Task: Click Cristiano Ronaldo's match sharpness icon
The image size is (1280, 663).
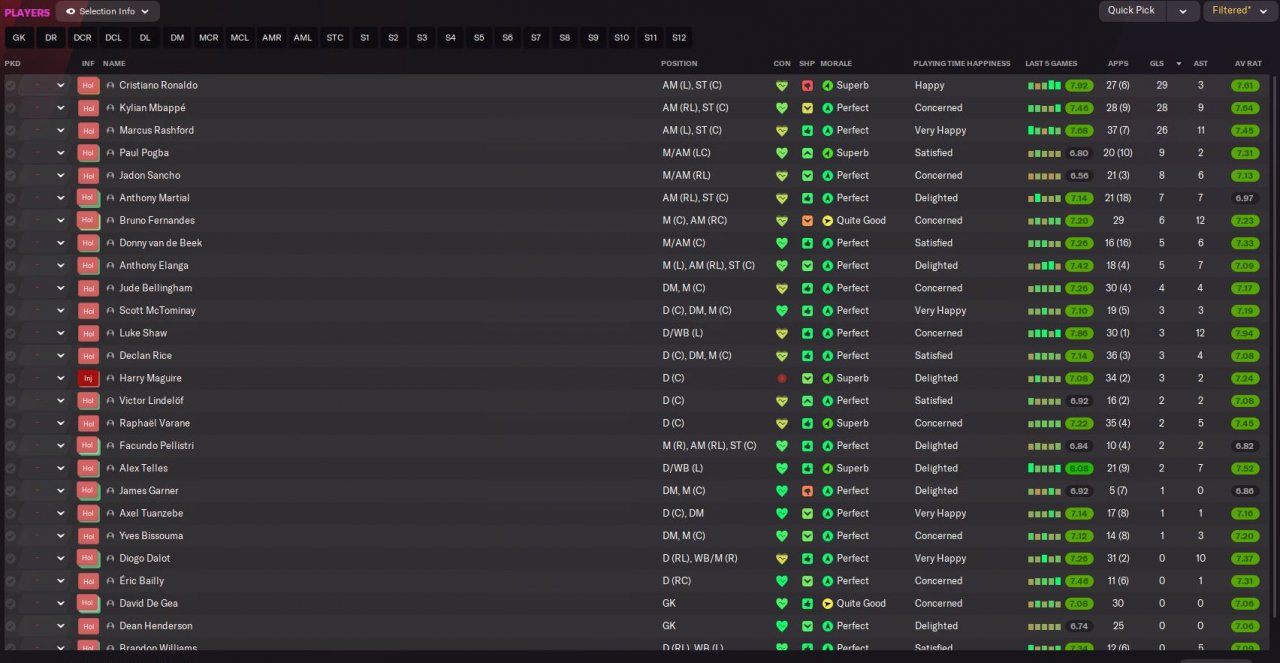Action: pos(807,86)
